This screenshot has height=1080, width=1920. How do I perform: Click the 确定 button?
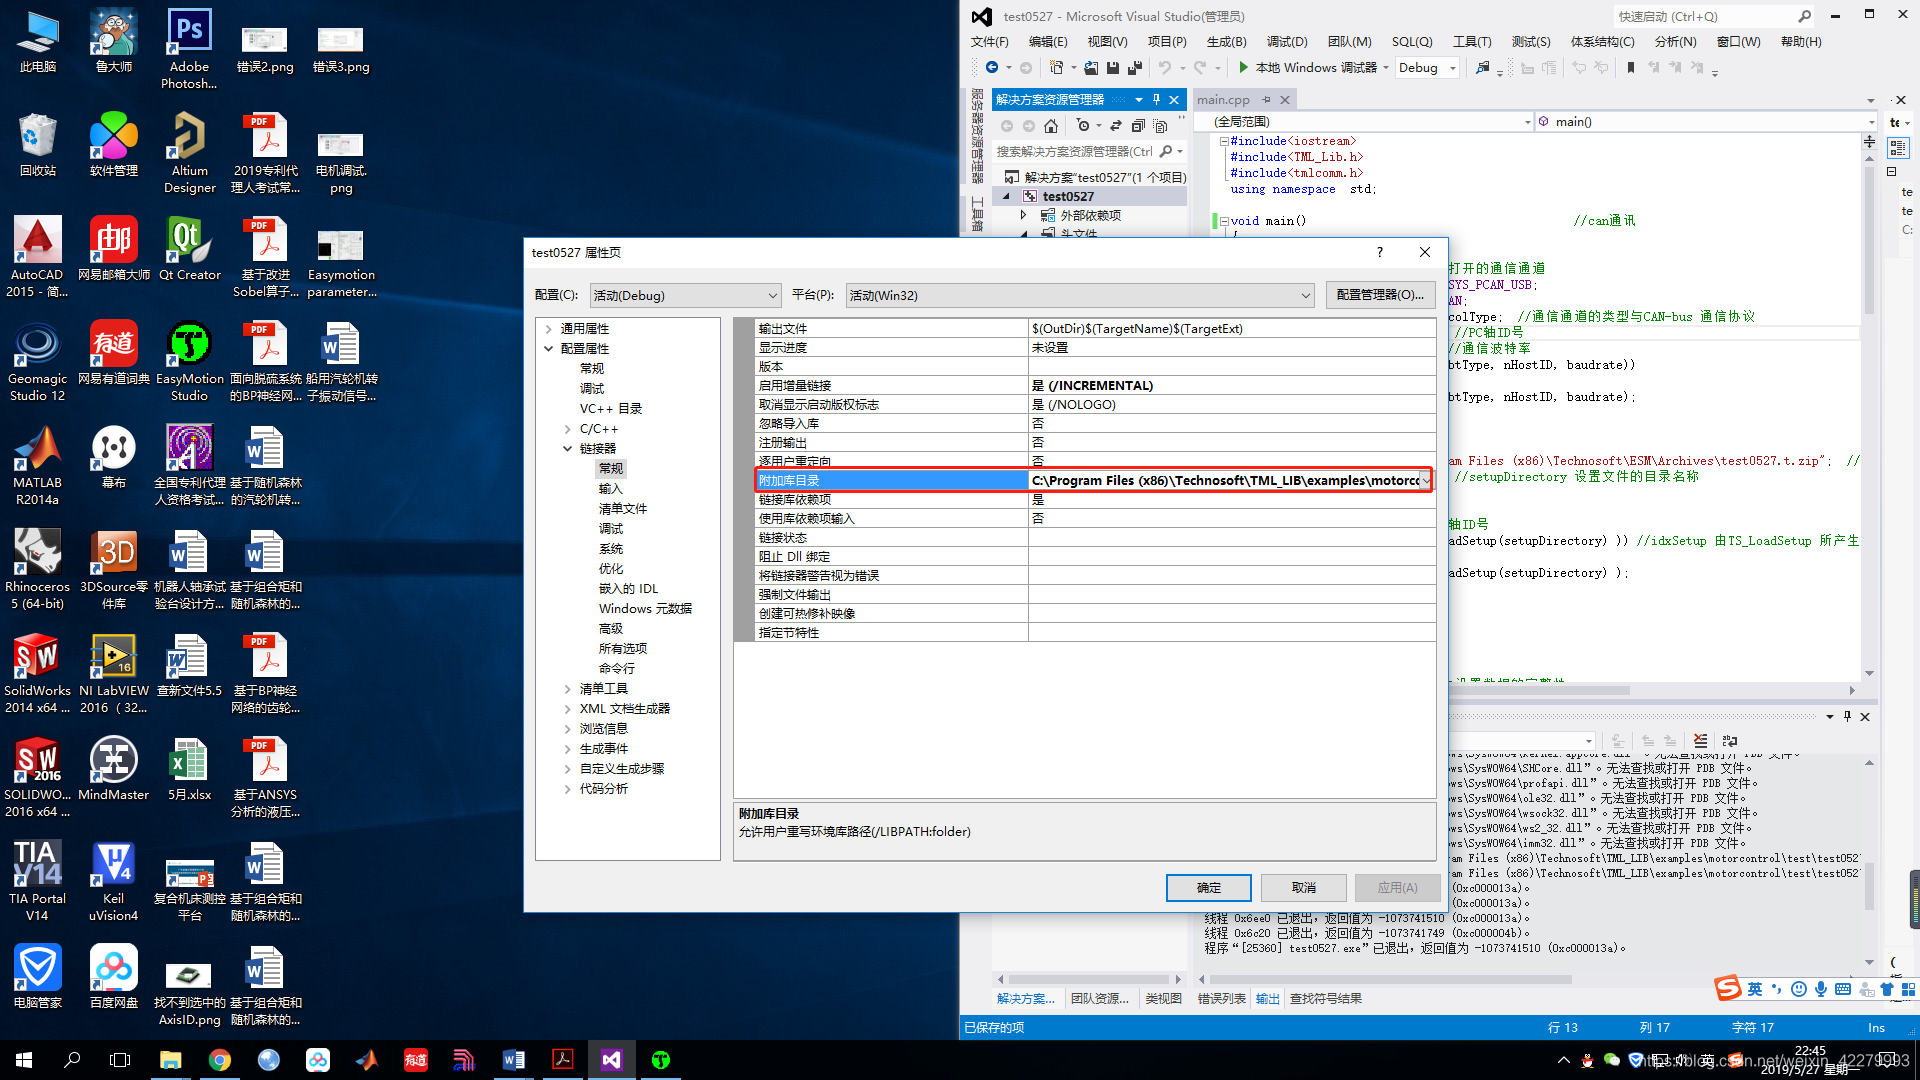pos(1208,887)
